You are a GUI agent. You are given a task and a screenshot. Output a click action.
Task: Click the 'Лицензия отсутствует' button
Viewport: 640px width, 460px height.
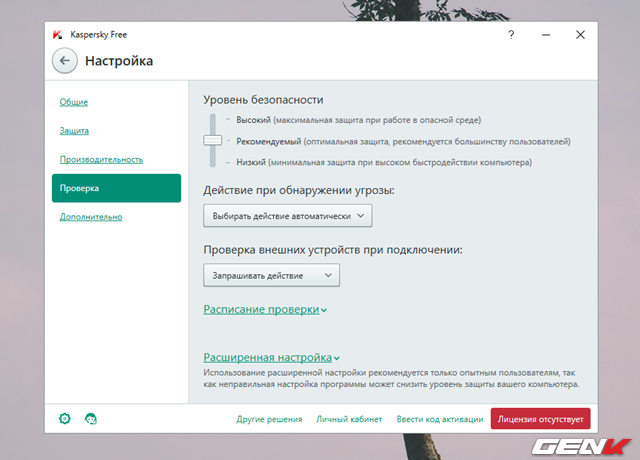pyautogui.click(x=540, y=419)
